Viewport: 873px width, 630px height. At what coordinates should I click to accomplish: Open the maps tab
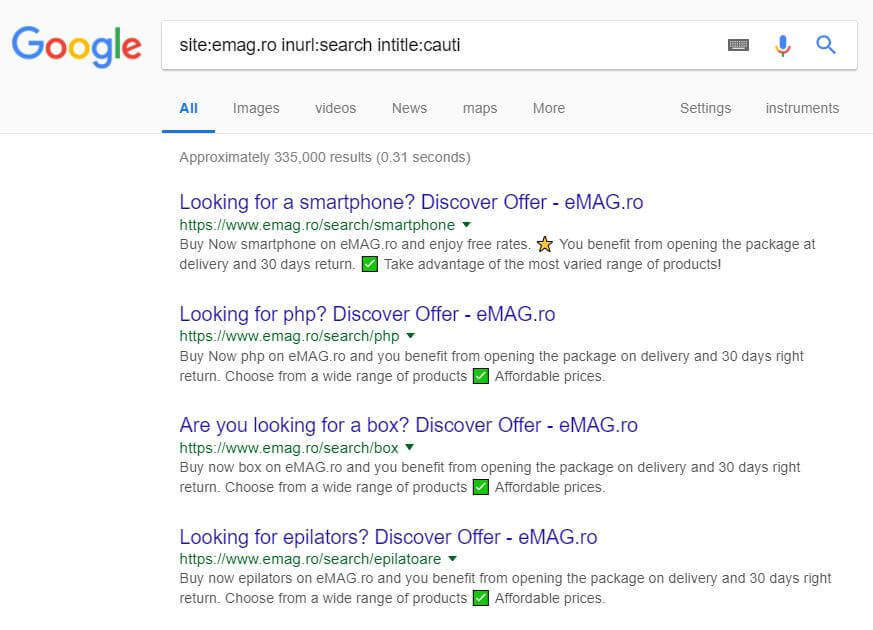point(480,109)
